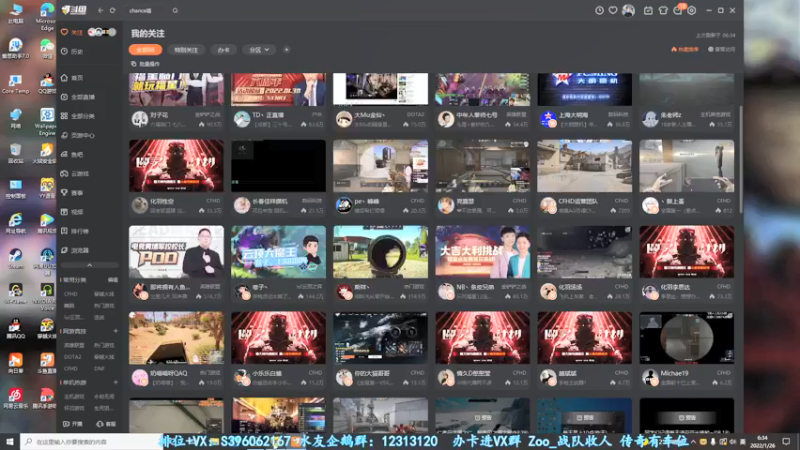
Task: Select the orange 全部 filter tab
Action: tap(145, 50)
